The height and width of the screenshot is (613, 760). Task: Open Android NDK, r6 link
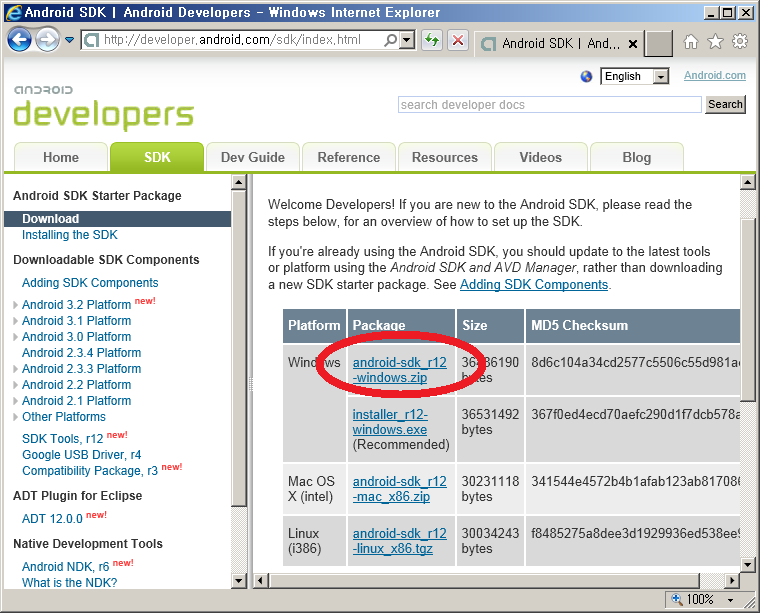click(65, 567)
